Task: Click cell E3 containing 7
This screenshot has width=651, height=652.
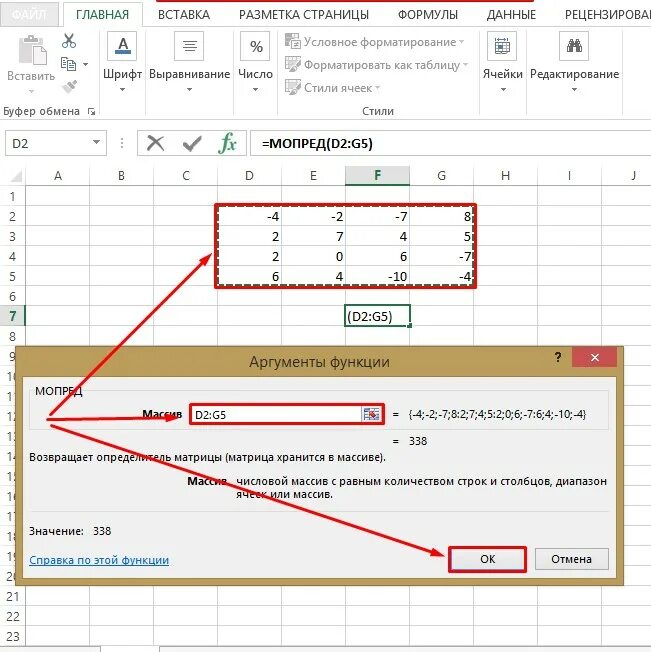Action: pyautogui.click(x=313, y=237)
